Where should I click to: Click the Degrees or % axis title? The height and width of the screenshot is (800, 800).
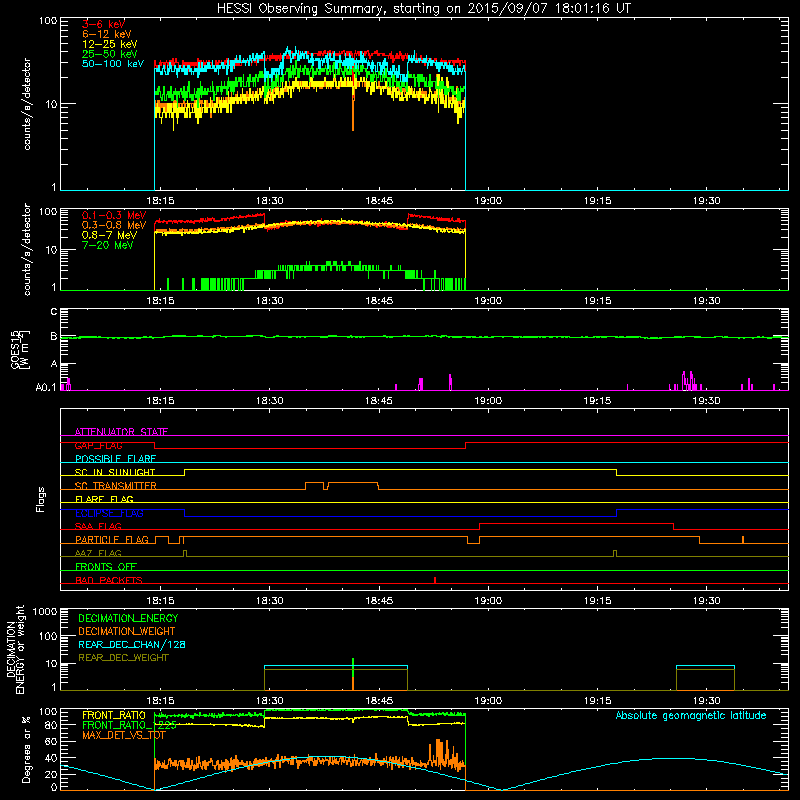[26, 749]
